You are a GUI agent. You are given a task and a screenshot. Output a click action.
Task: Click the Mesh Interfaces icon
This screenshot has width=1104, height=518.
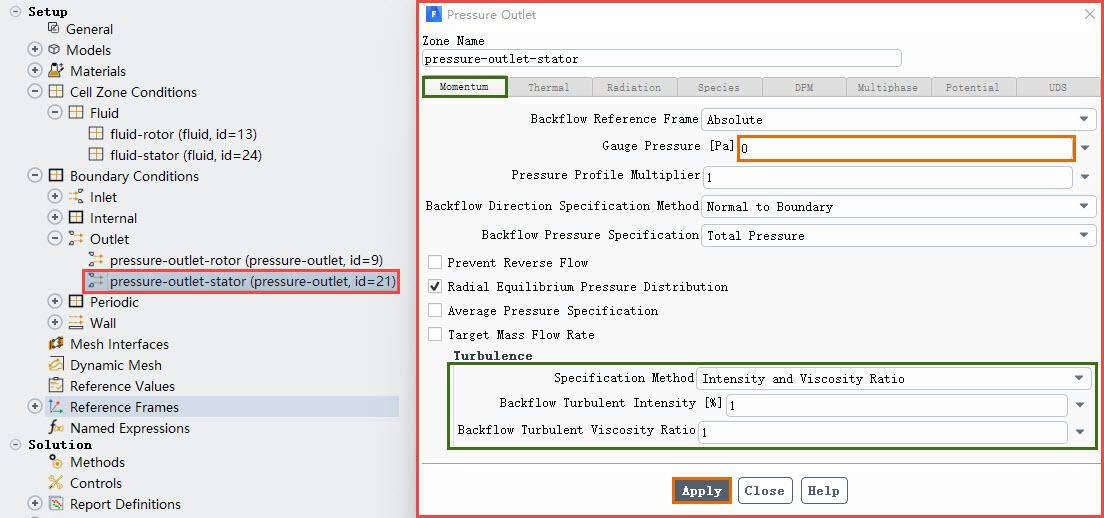[56, 344]
